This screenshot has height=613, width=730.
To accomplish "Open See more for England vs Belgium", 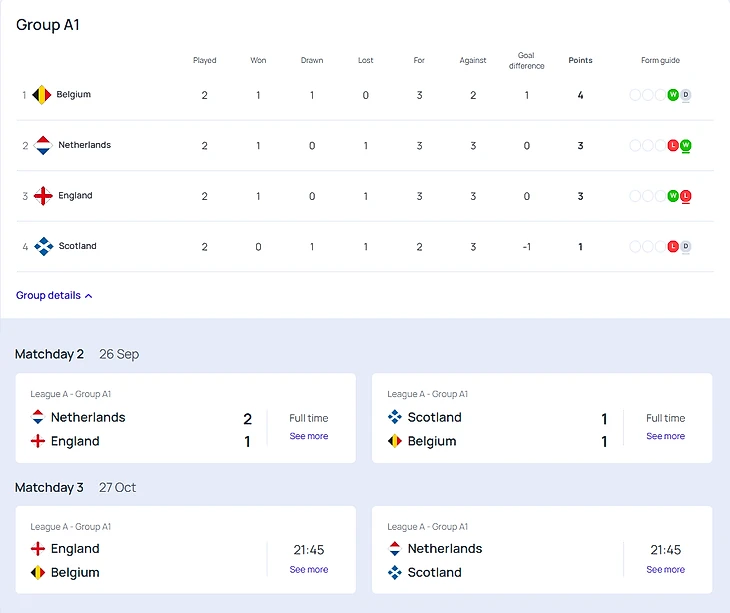I will pos(308,570).
